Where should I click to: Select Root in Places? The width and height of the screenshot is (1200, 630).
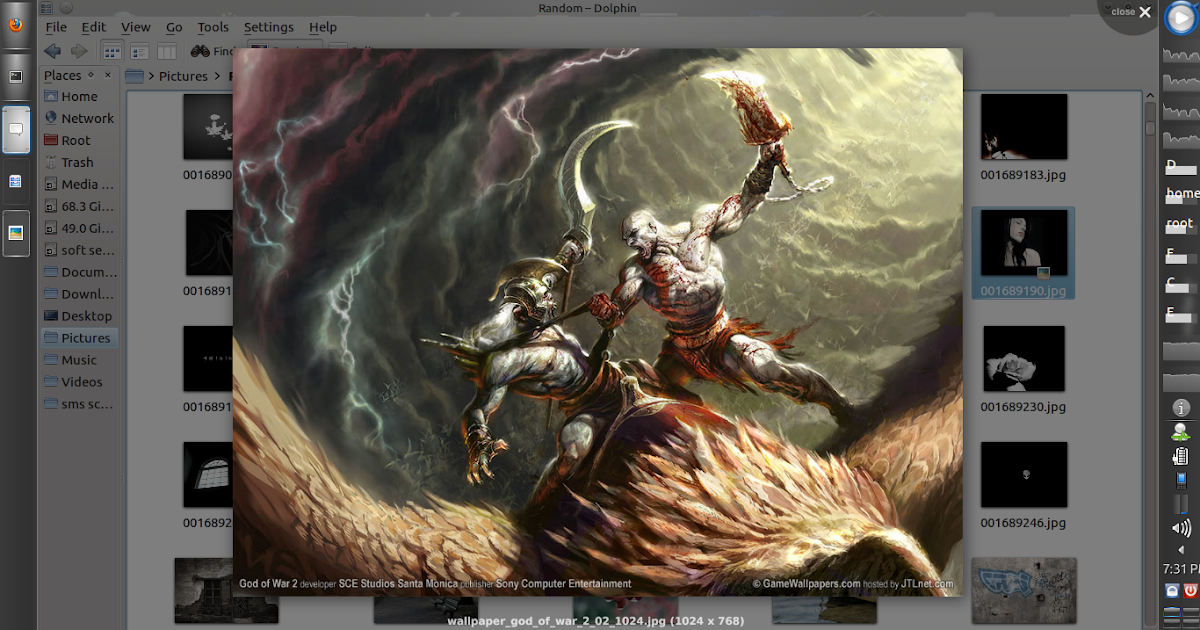pos(79,140)
